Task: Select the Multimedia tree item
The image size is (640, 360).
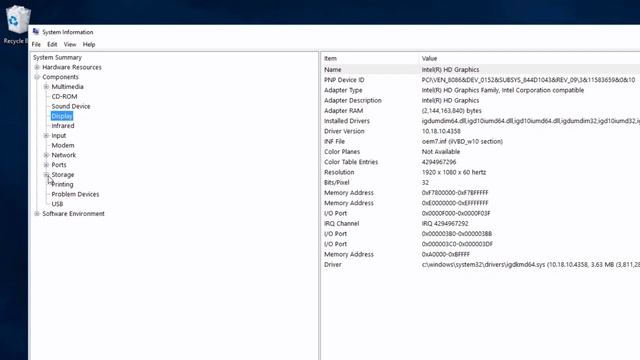Action: [x=67, y=87]
